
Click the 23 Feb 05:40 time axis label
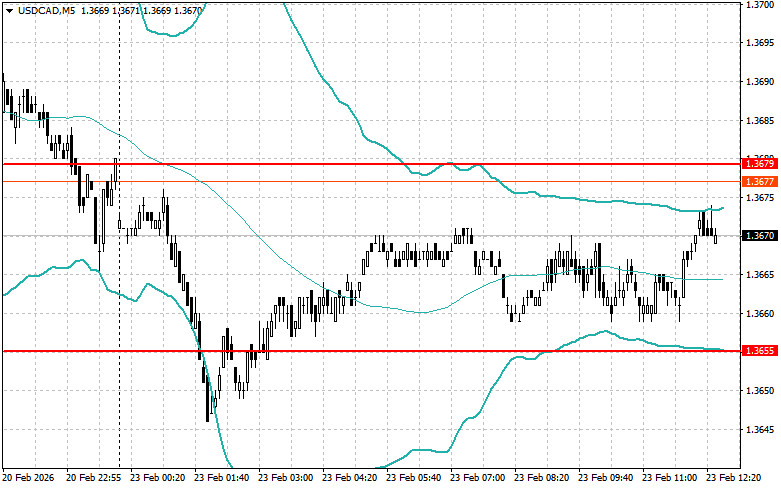coord(413,478)
